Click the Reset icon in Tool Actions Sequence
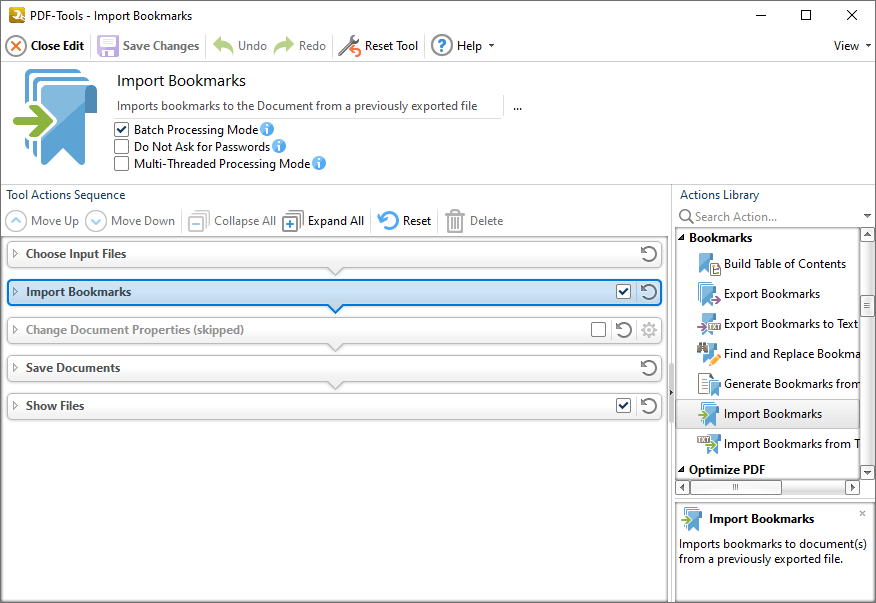The image size is (876, 603). click(388, 221)
